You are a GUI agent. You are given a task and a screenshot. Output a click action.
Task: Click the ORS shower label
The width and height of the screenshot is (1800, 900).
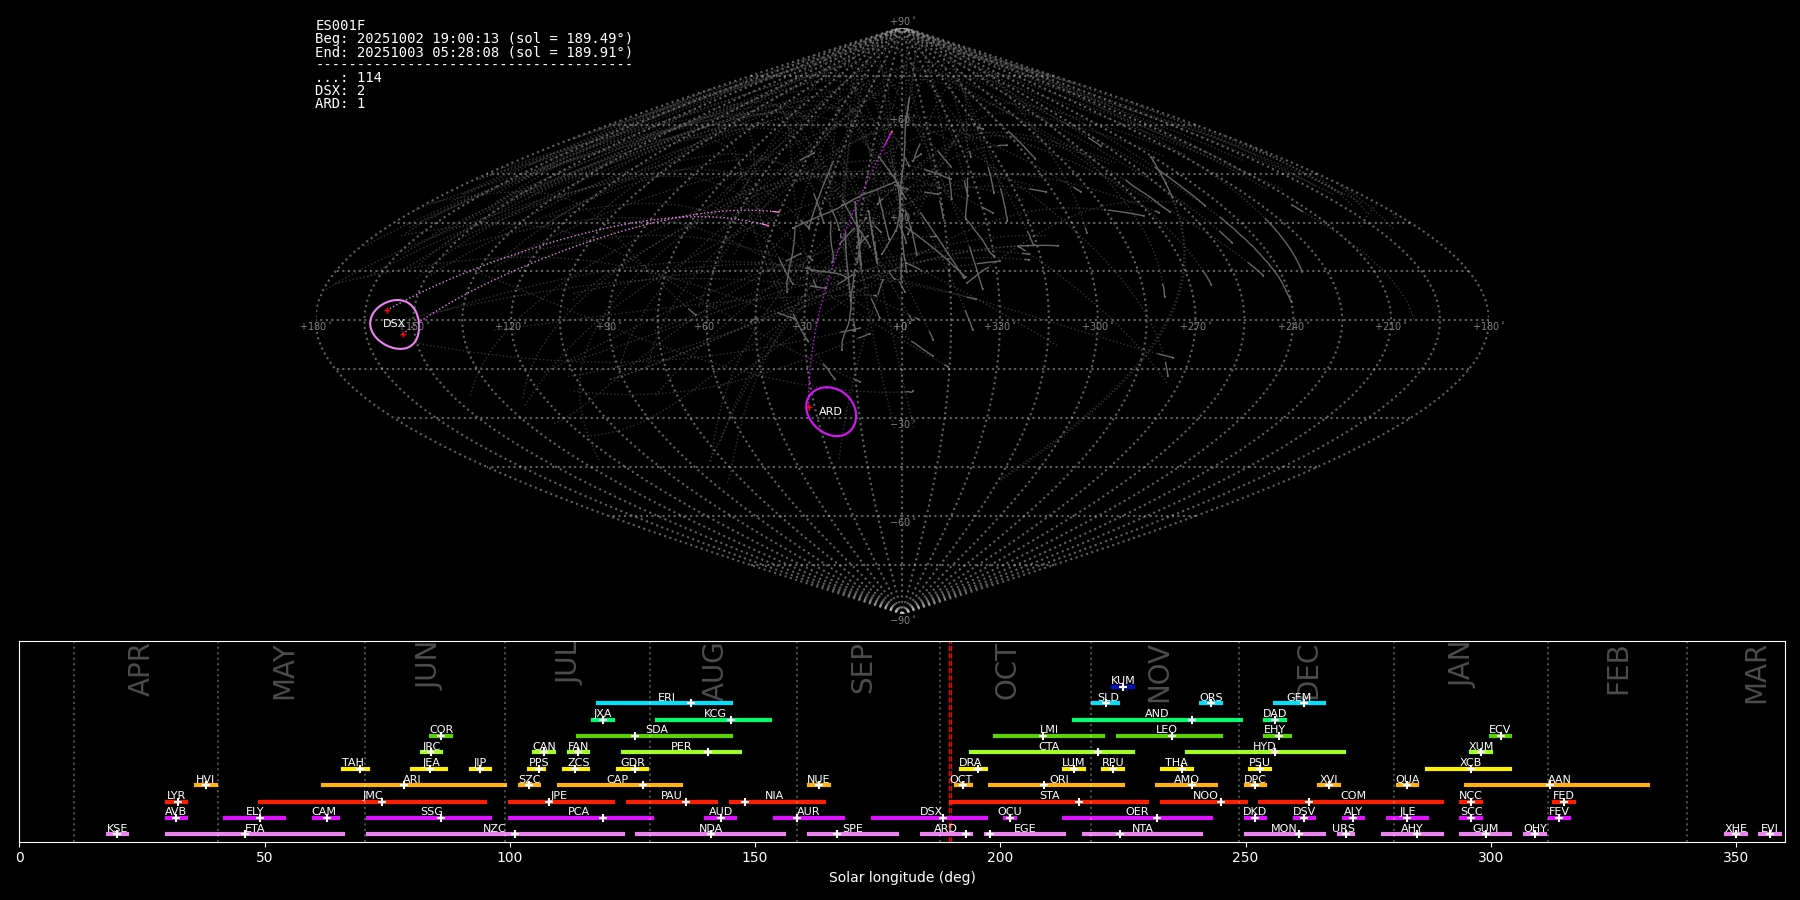coord(1211,698)
